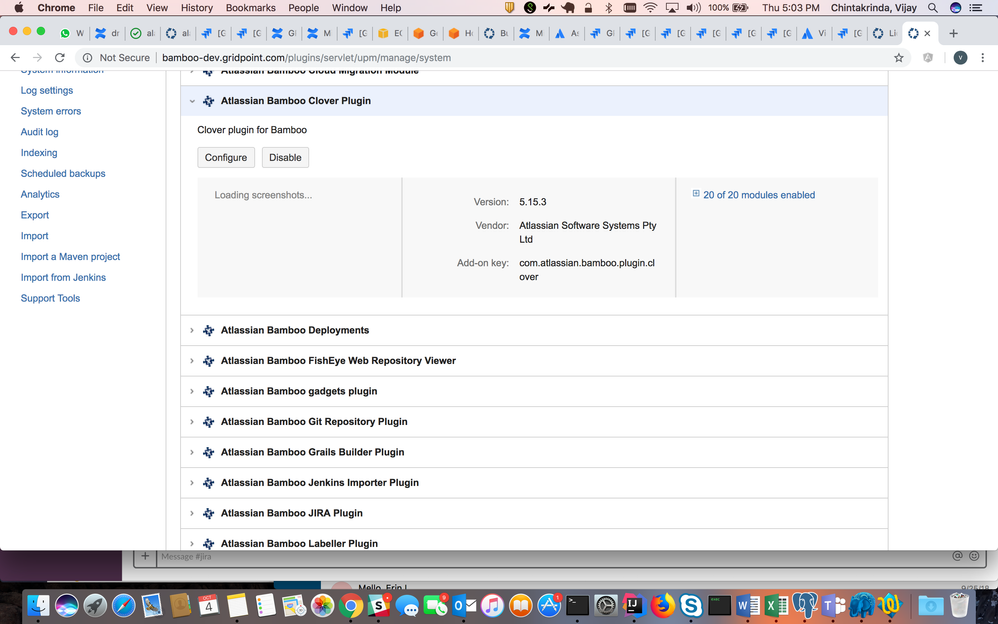Expand the Bamboo Git Repository Plugin row

192,422
